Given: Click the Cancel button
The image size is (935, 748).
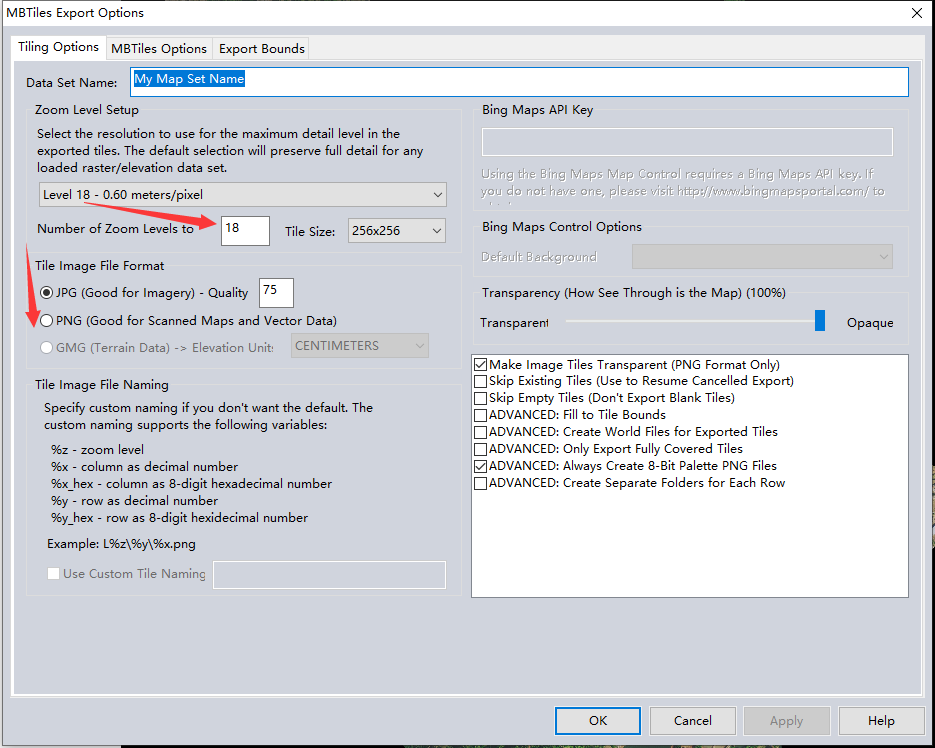Looking at the screenshot, I should click(x=692, y=721).
